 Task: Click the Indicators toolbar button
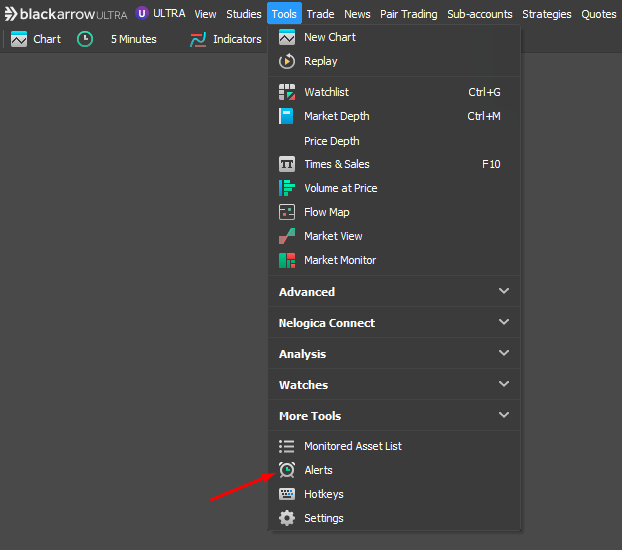point(226,39)
